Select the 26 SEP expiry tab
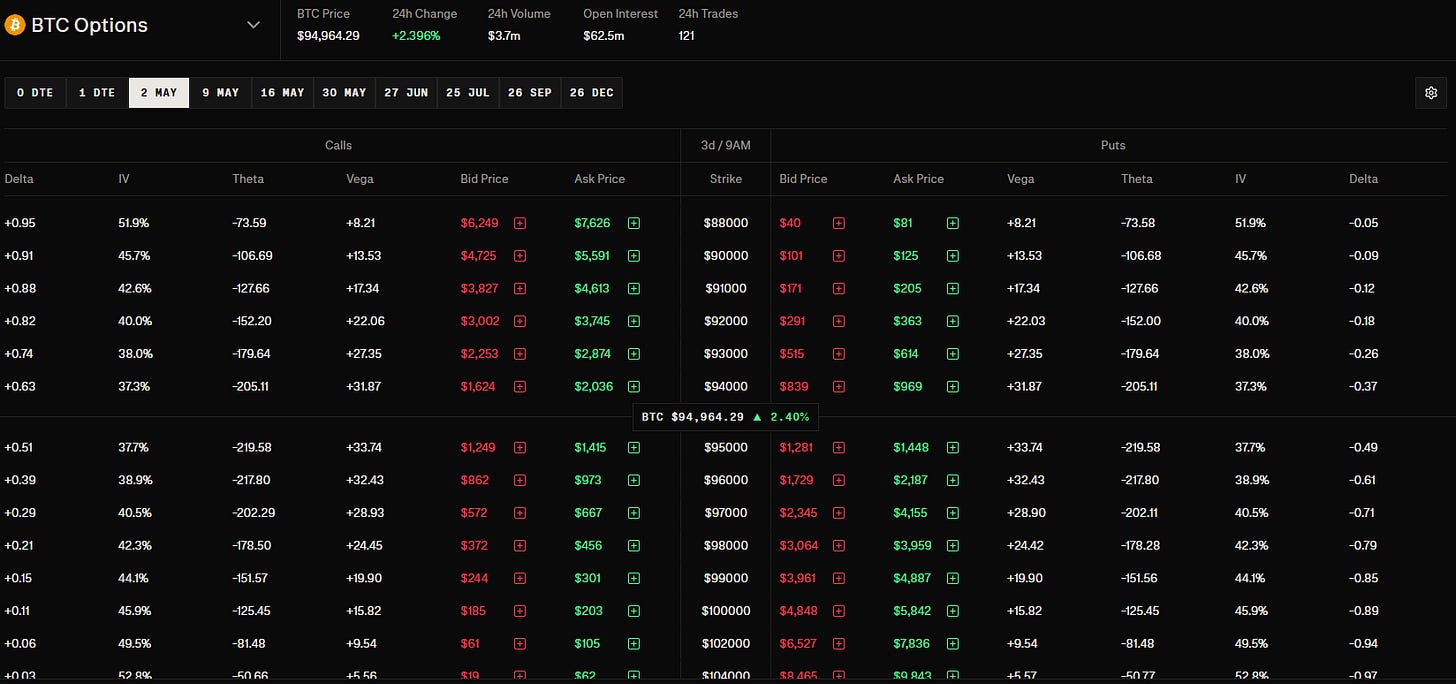This screenshot has height=684, width=1456. pos(530,93)
